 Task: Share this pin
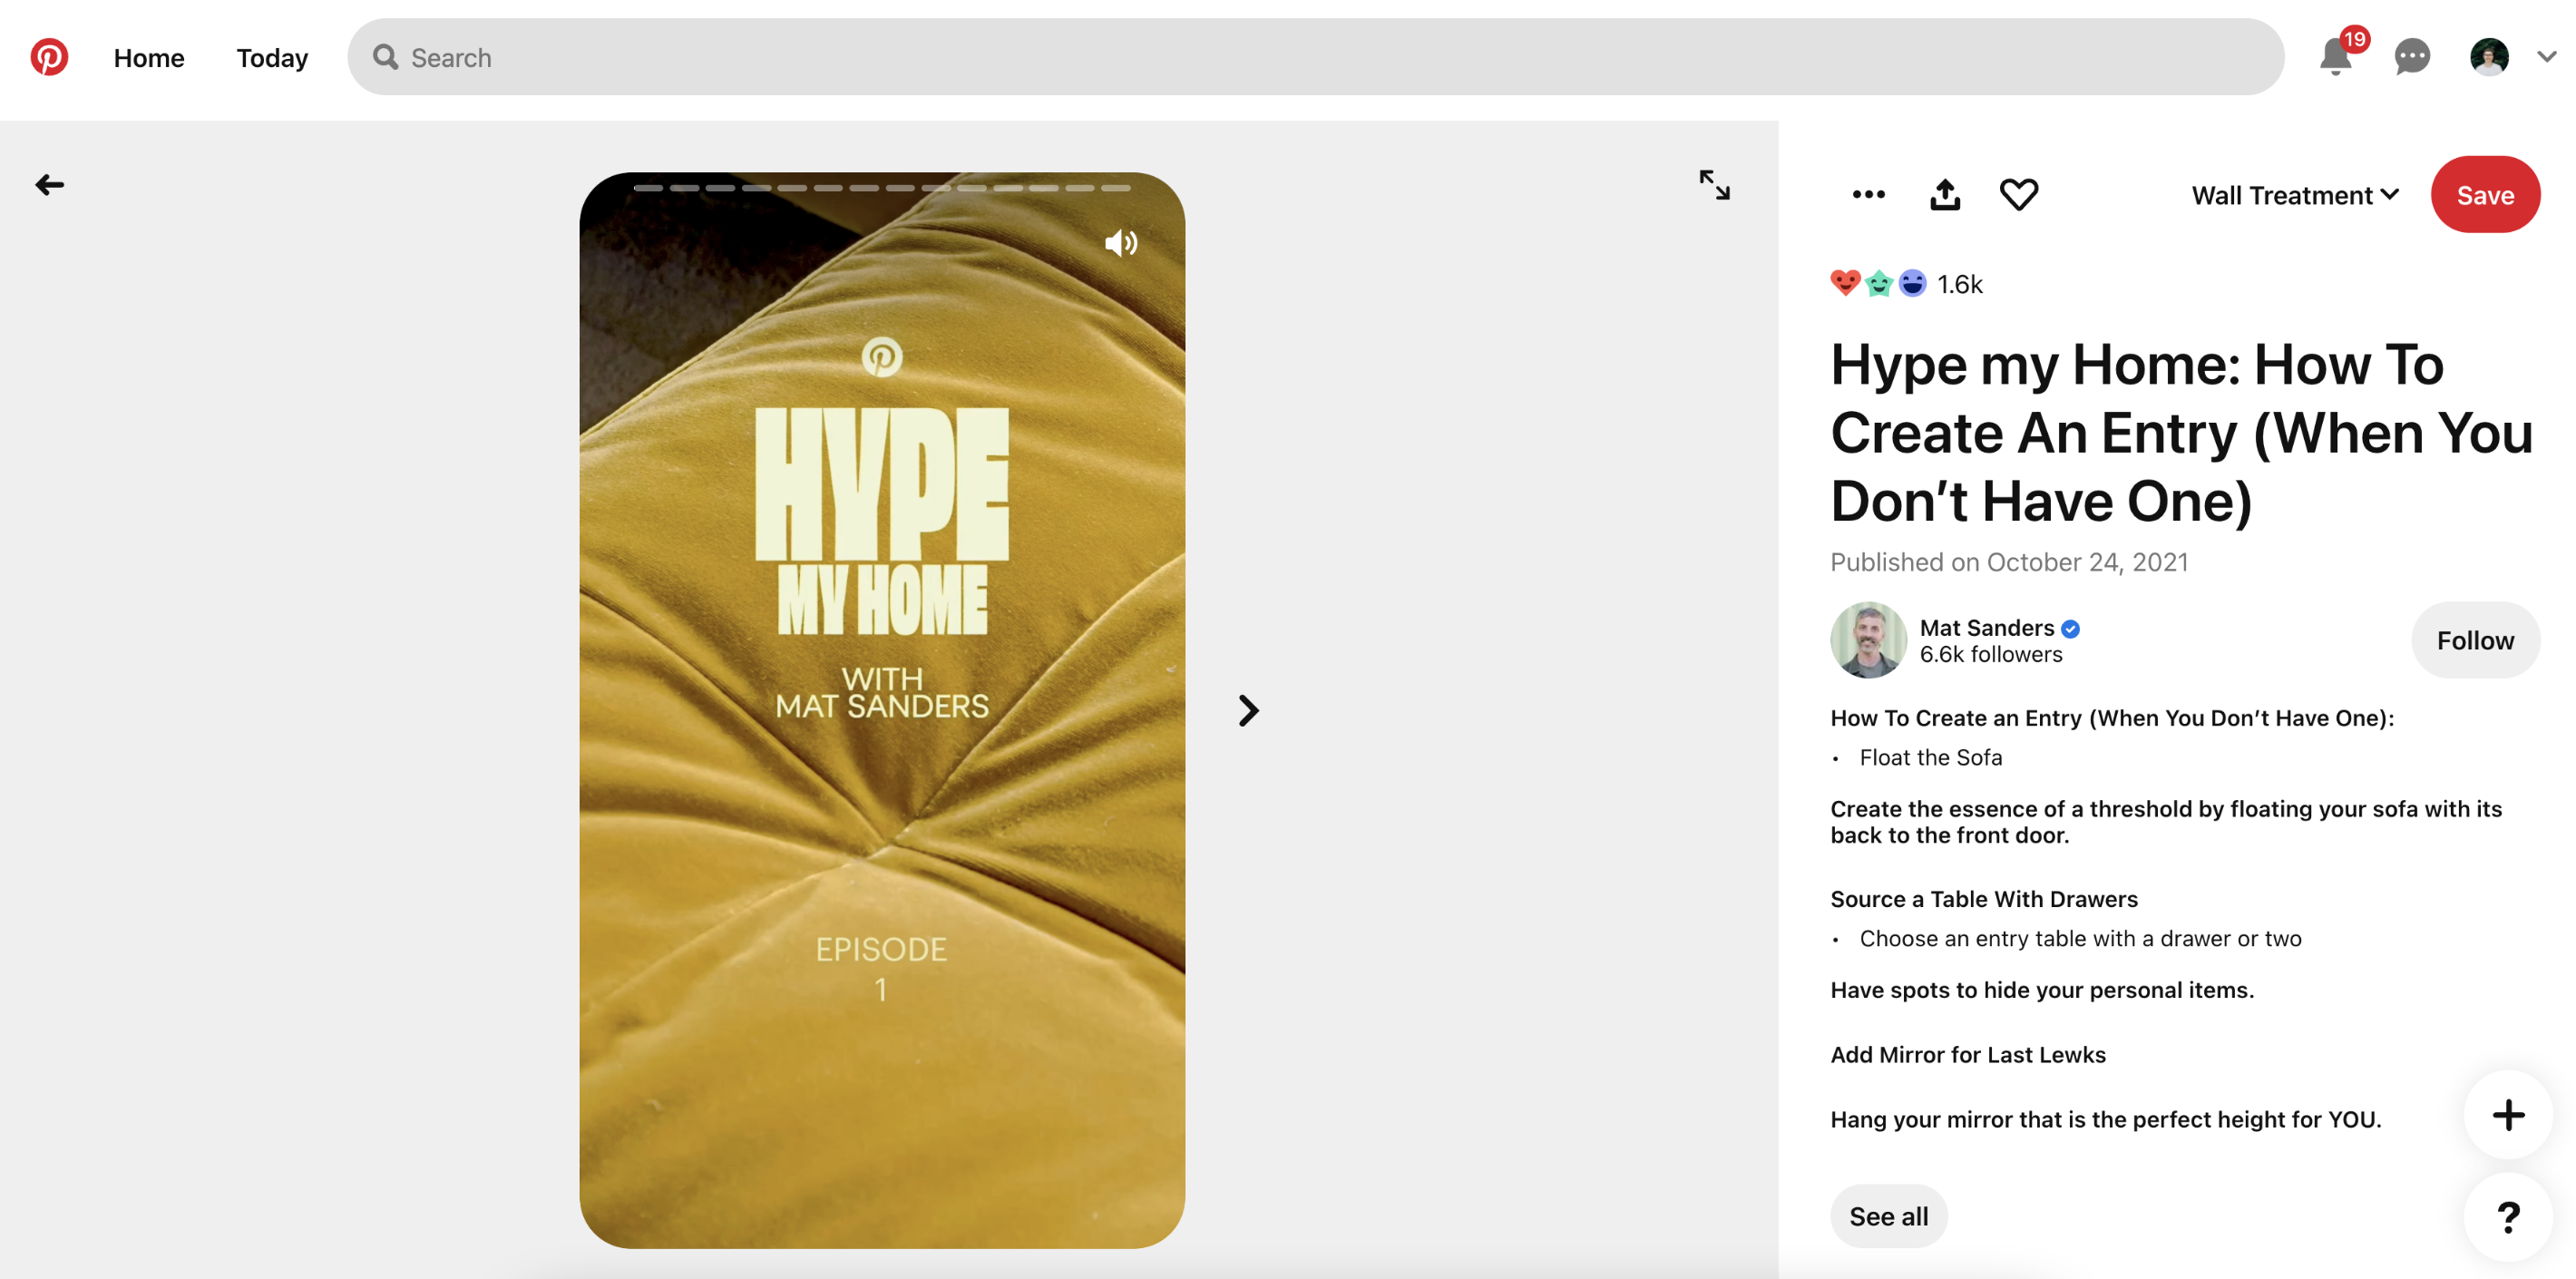[1944, 194]
